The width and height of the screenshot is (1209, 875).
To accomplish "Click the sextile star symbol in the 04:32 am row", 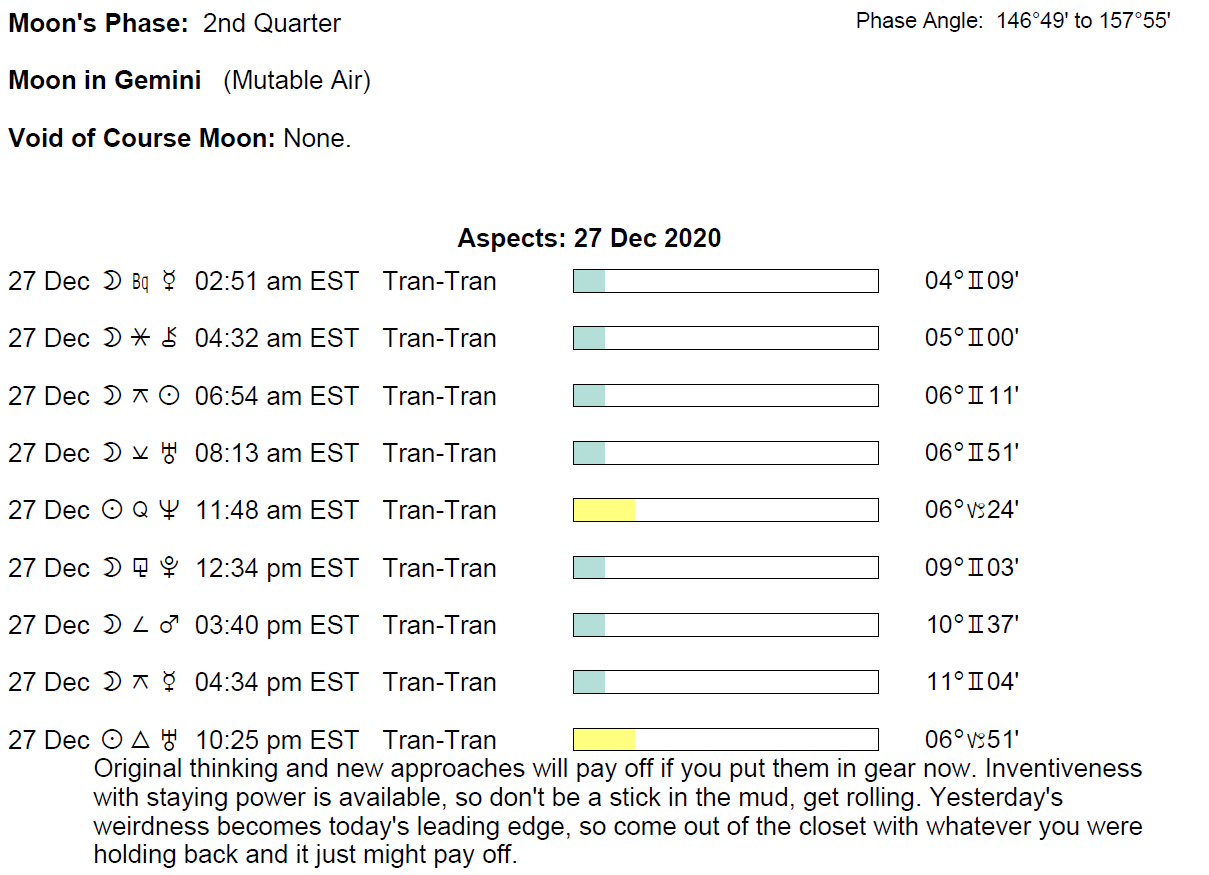I will click(140, 339).
